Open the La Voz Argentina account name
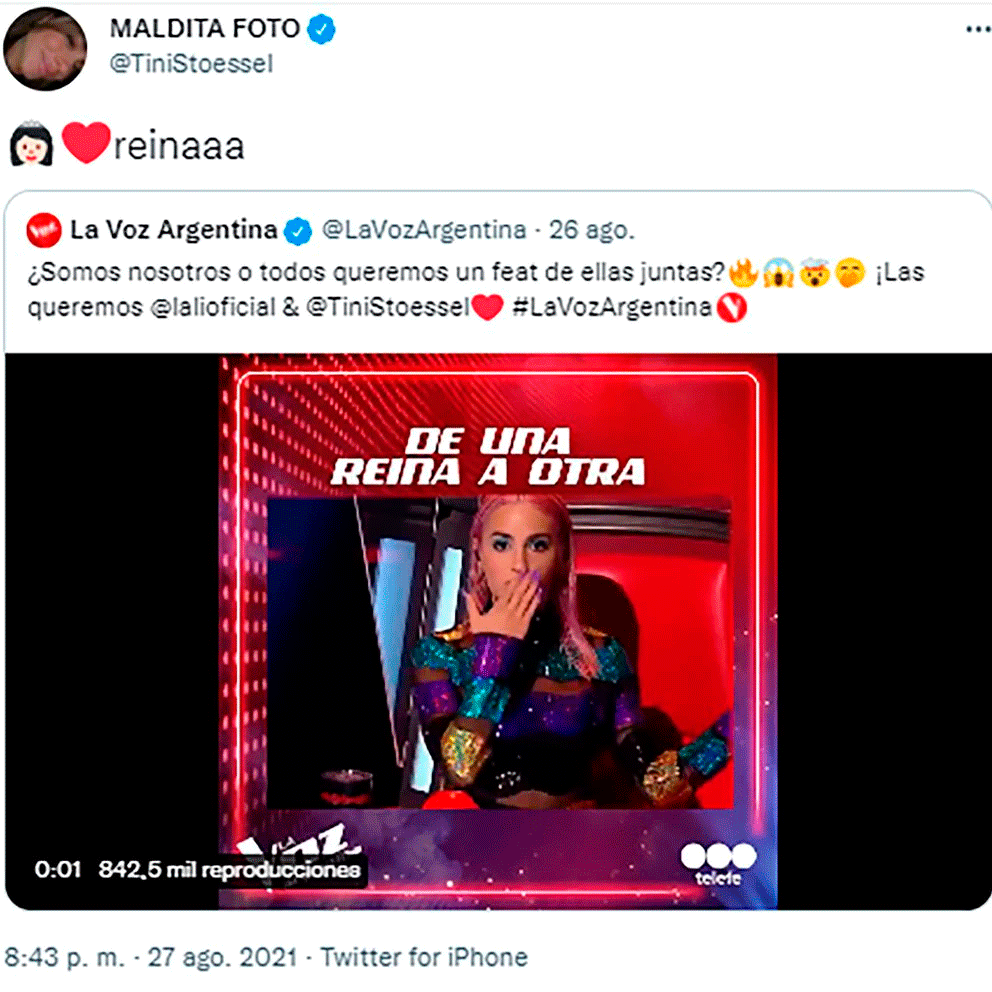Screen dimensions: 992x992 pyautogui.click(x=174, y=230)
